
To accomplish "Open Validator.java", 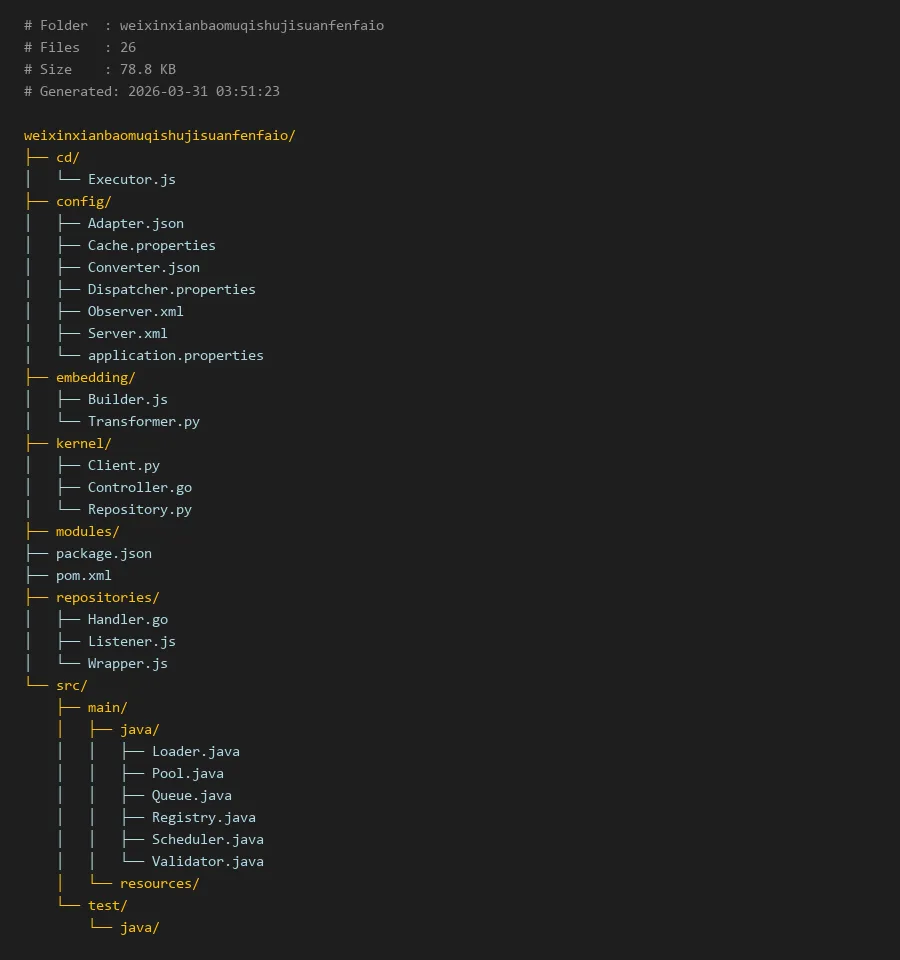I will pos(208,861).
